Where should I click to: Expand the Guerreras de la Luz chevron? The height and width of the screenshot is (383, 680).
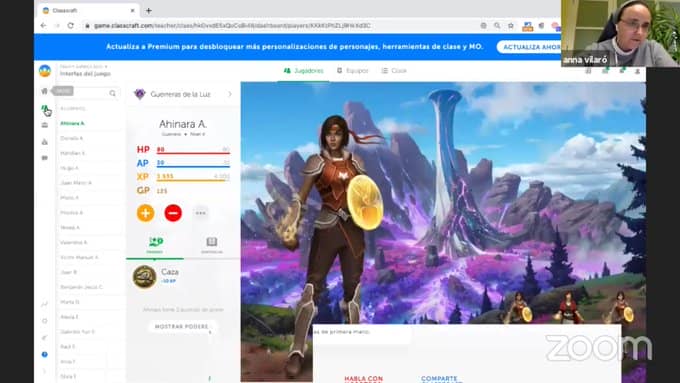tap(229, 94)
